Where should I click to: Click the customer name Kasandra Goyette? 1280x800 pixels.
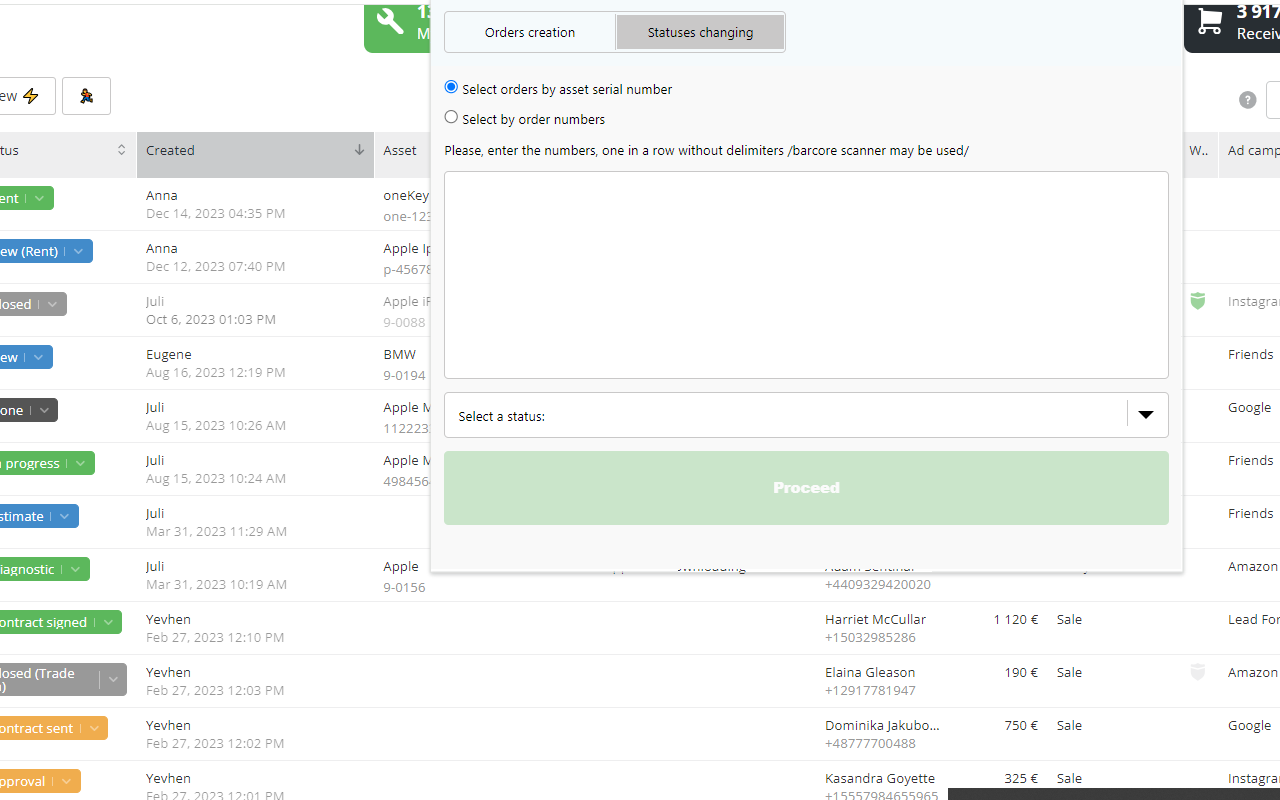(x=880, y=778)
